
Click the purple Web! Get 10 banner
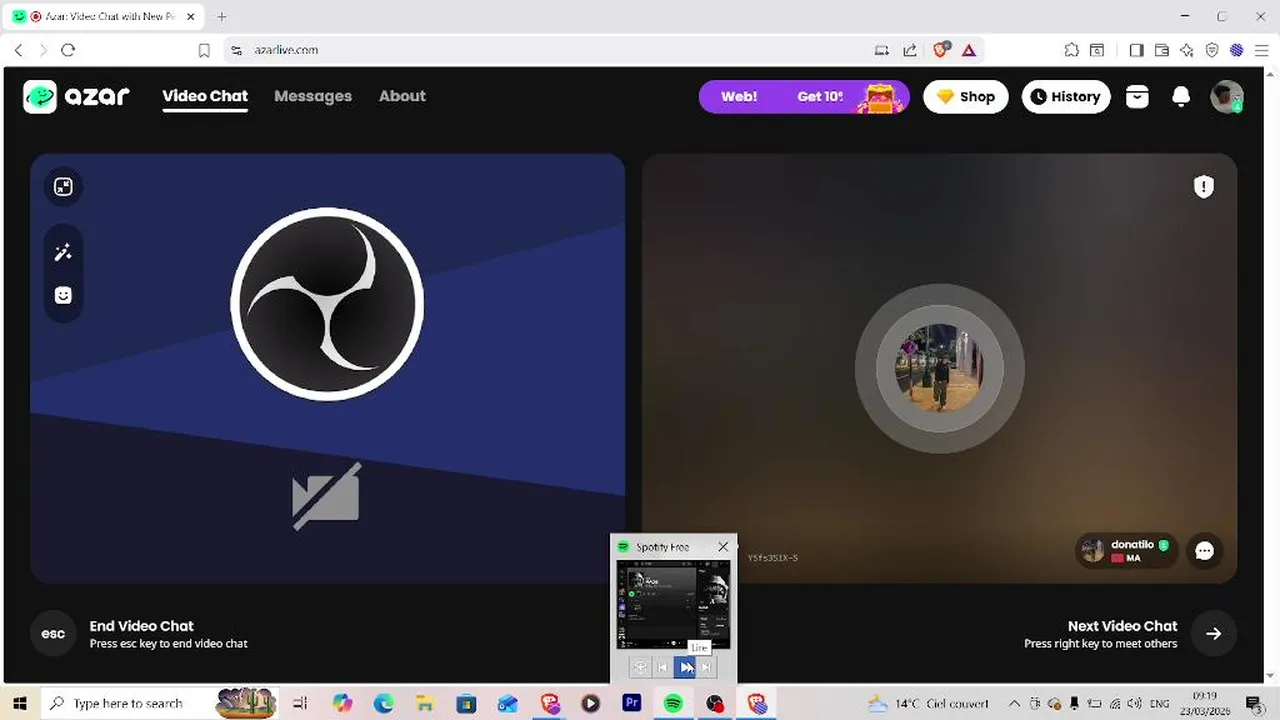(804, 97)
